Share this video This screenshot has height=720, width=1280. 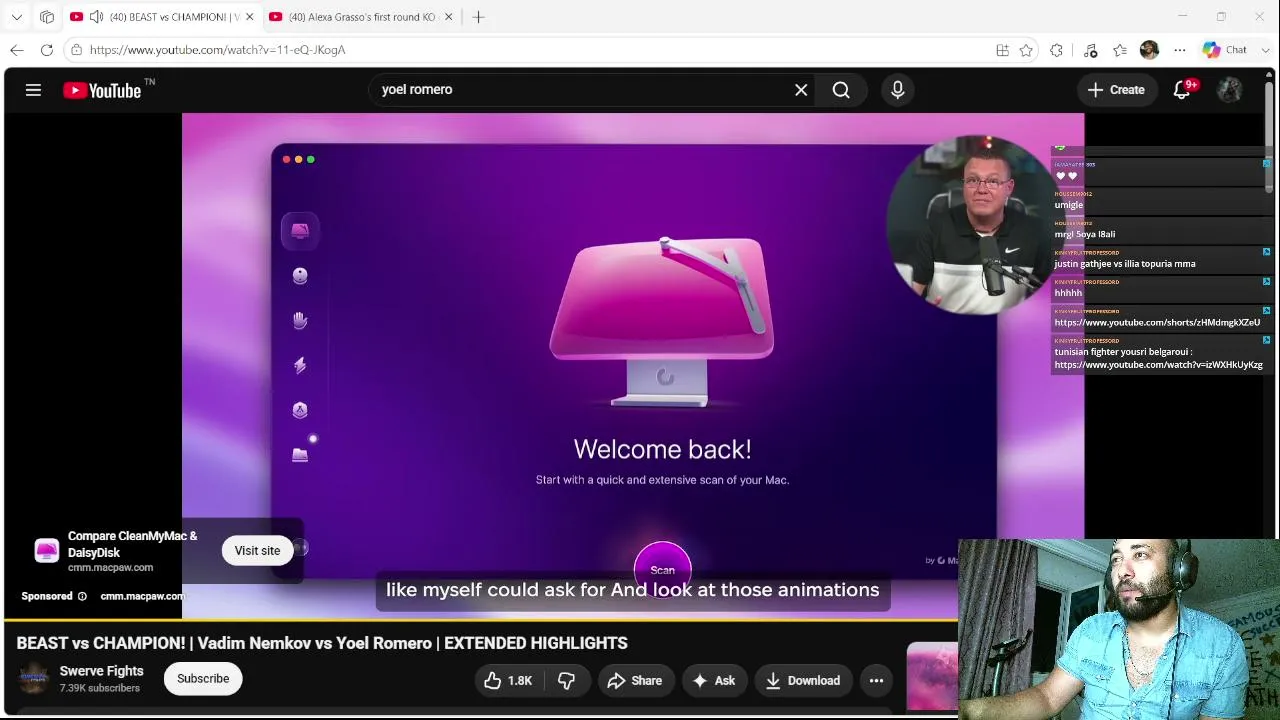pos(635,681)
